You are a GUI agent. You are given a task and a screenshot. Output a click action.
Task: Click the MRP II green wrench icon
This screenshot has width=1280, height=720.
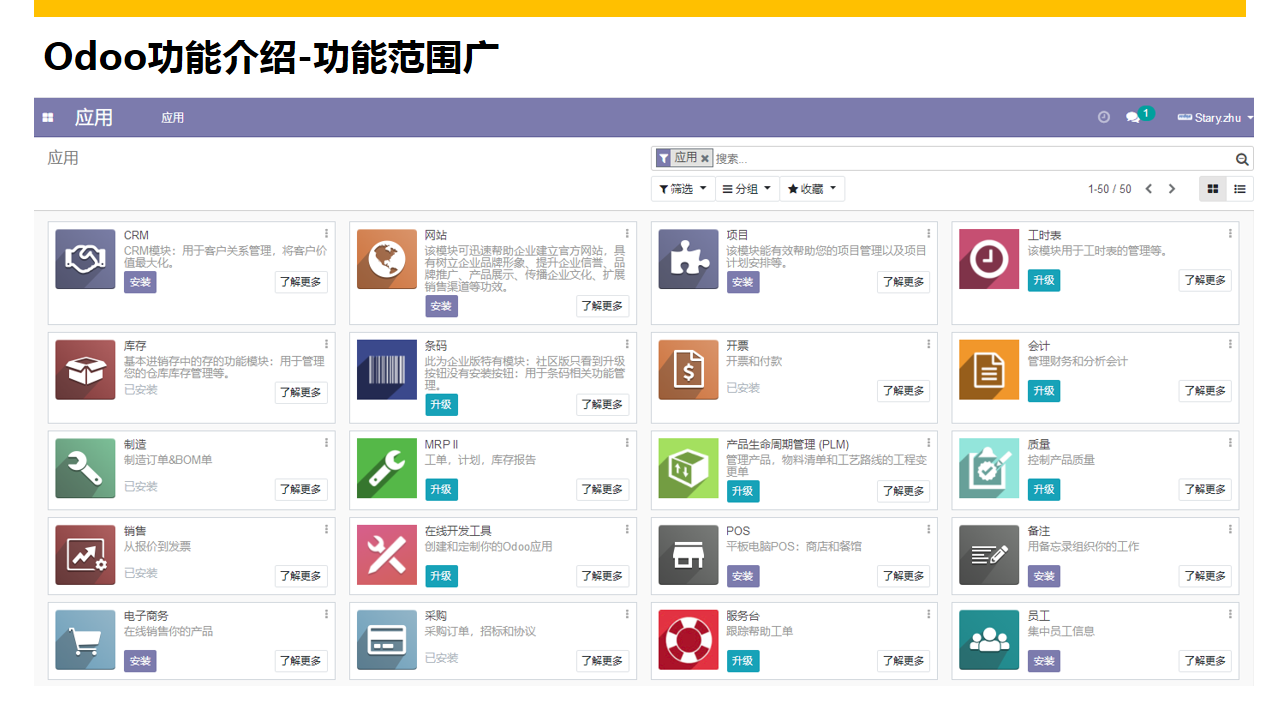(x=387, y=468)
